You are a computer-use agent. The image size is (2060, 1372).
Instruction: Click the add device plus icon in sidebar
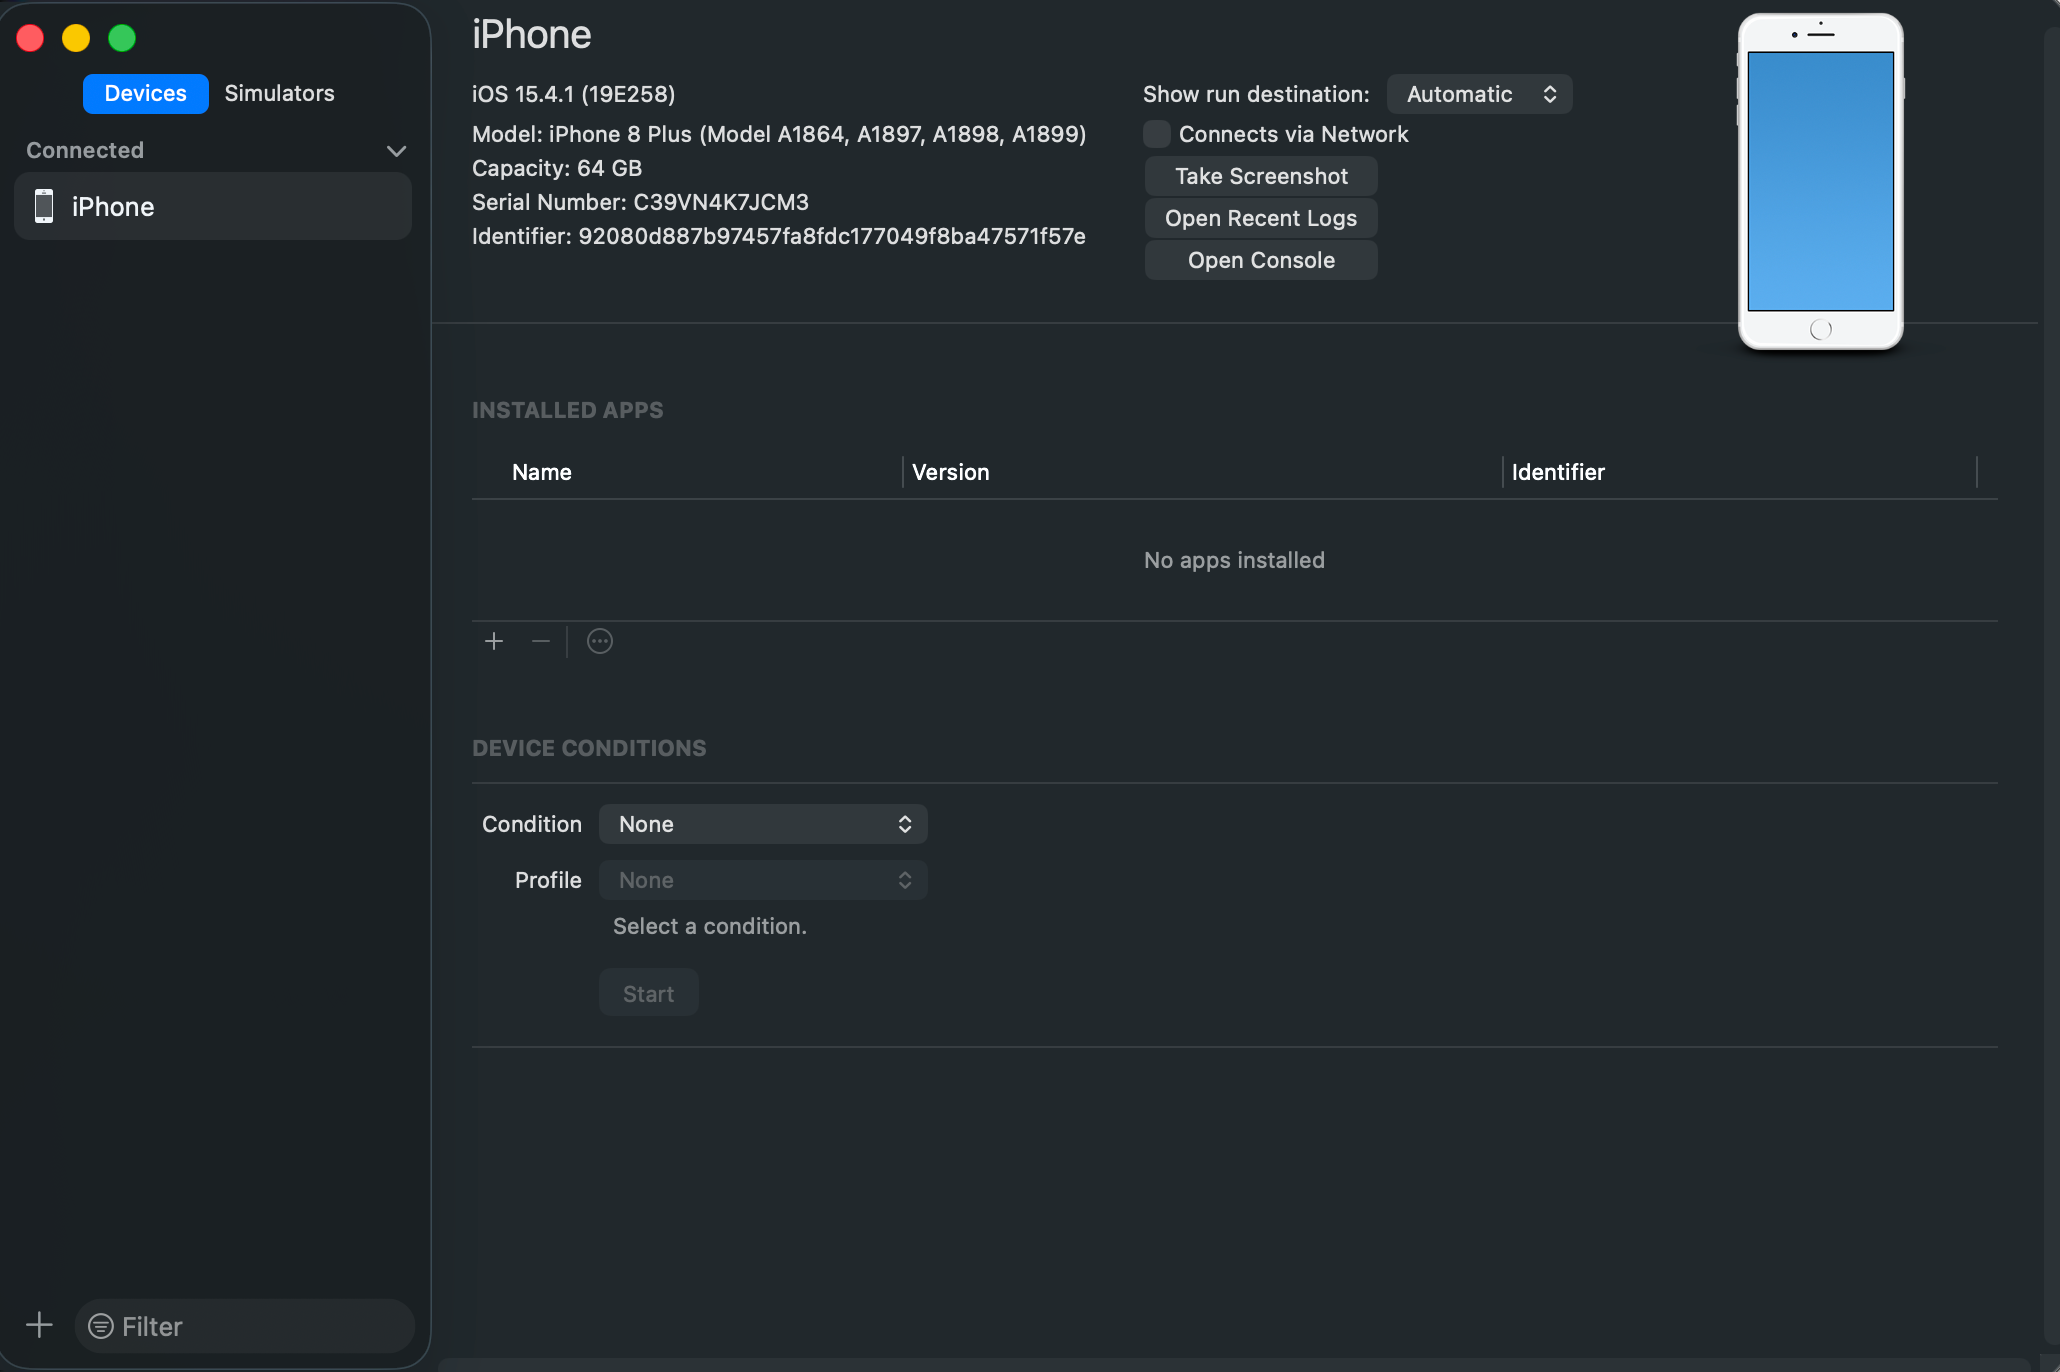39,1325
